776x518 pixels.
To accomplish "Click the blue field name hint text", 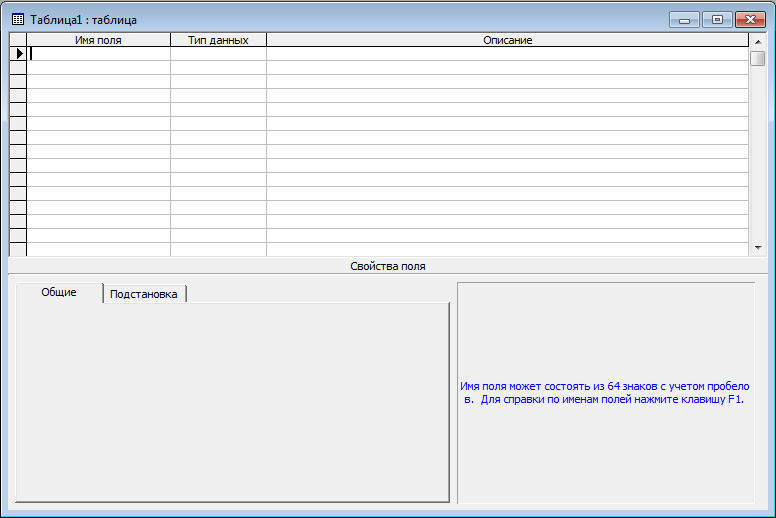I will coord(605,393).
